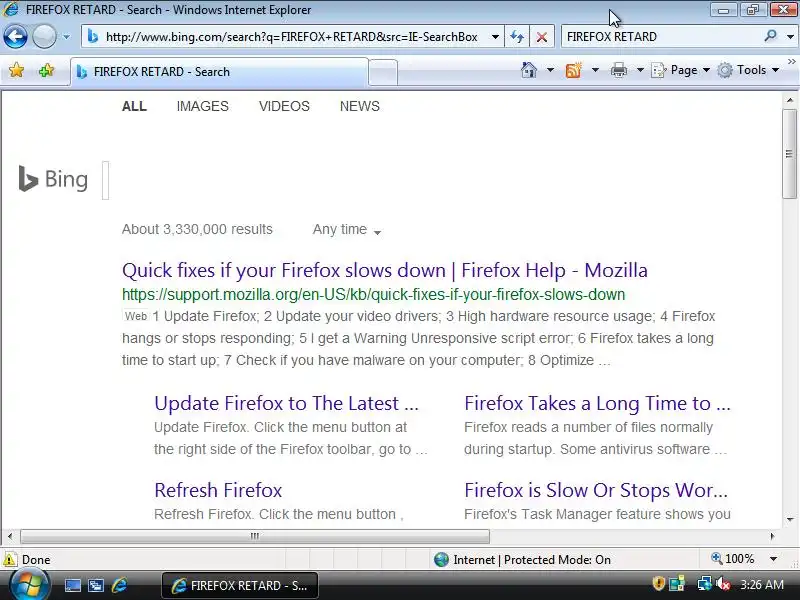Expand the zoom level dropdown arrow
800x600 pixels.
773,559
